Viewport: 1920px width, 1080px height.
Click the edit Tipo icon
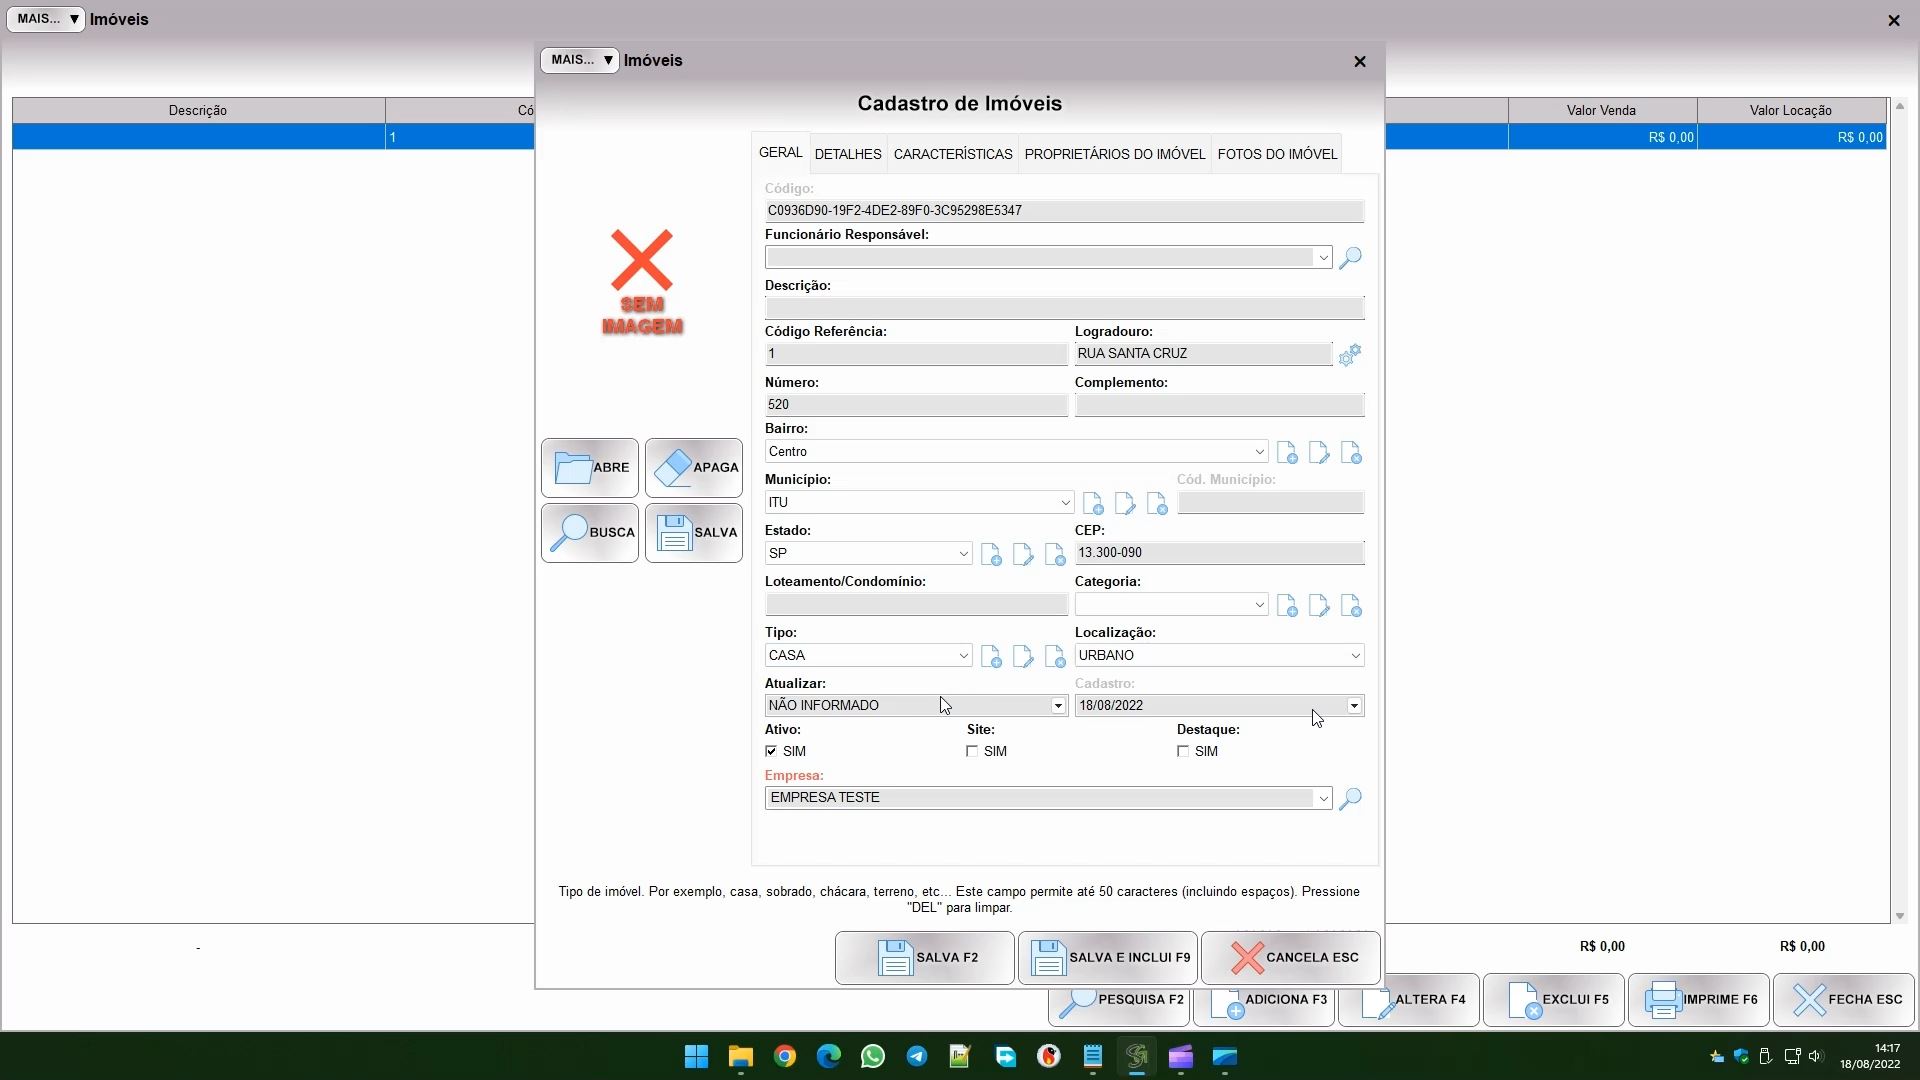[x=1023, y=657]
